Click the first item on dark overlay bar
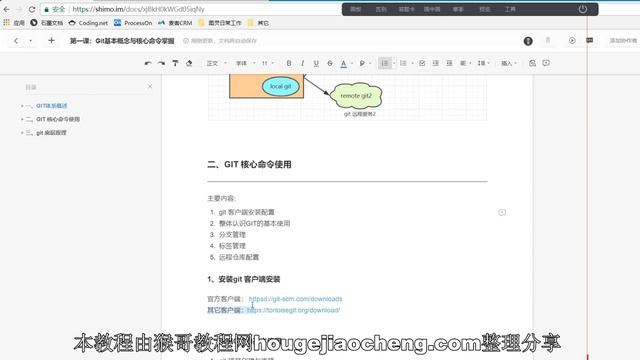640x360 pixels. pos(356,9)
